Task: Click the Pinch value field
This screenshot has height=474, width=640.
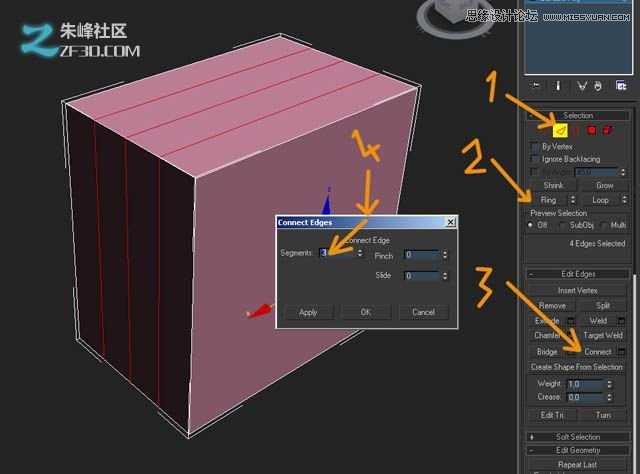Action: pyautogui.click(x=422, y=255)
